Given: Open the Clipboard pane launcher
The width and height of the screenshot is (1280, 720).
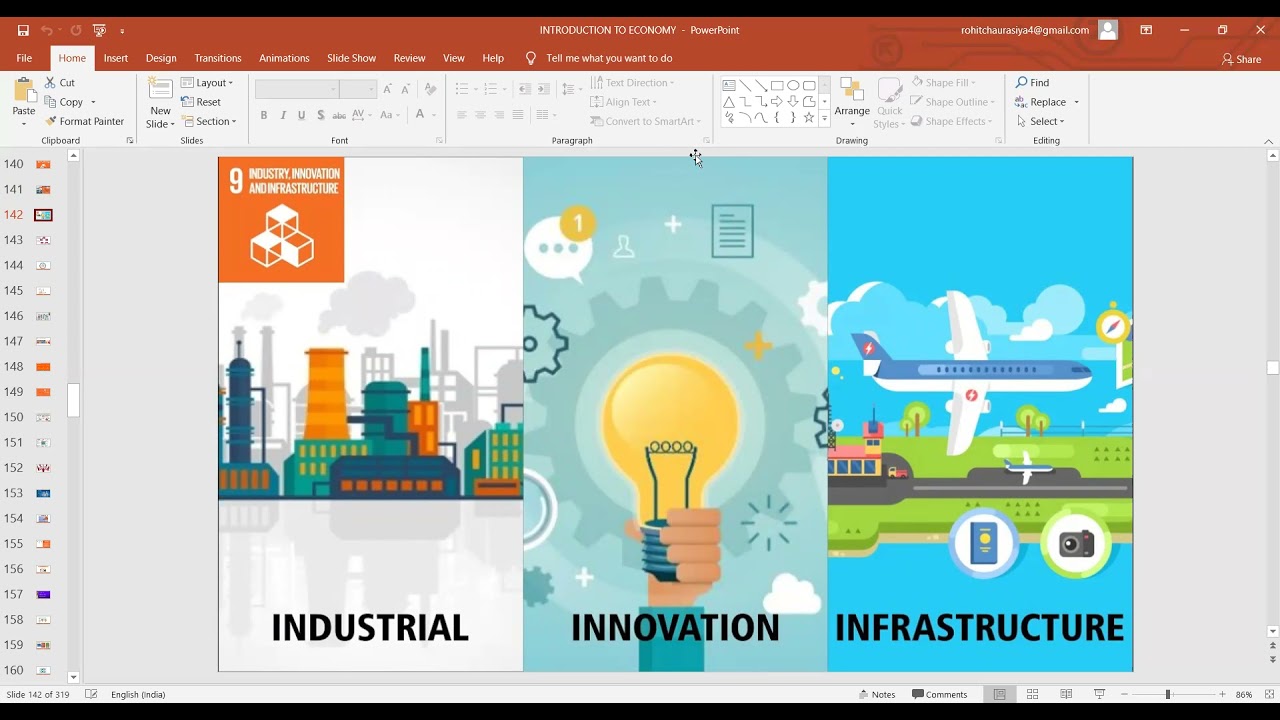Looking at the screenshot, I should pyautogui.click(x=130, y=141).
